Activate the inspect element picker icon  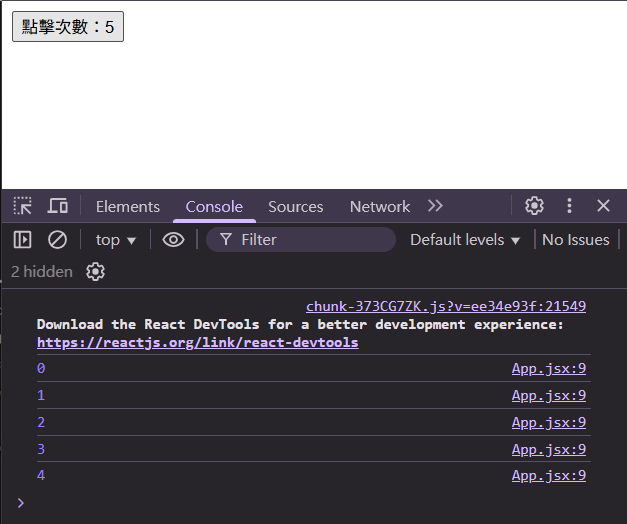pos(22,206)
